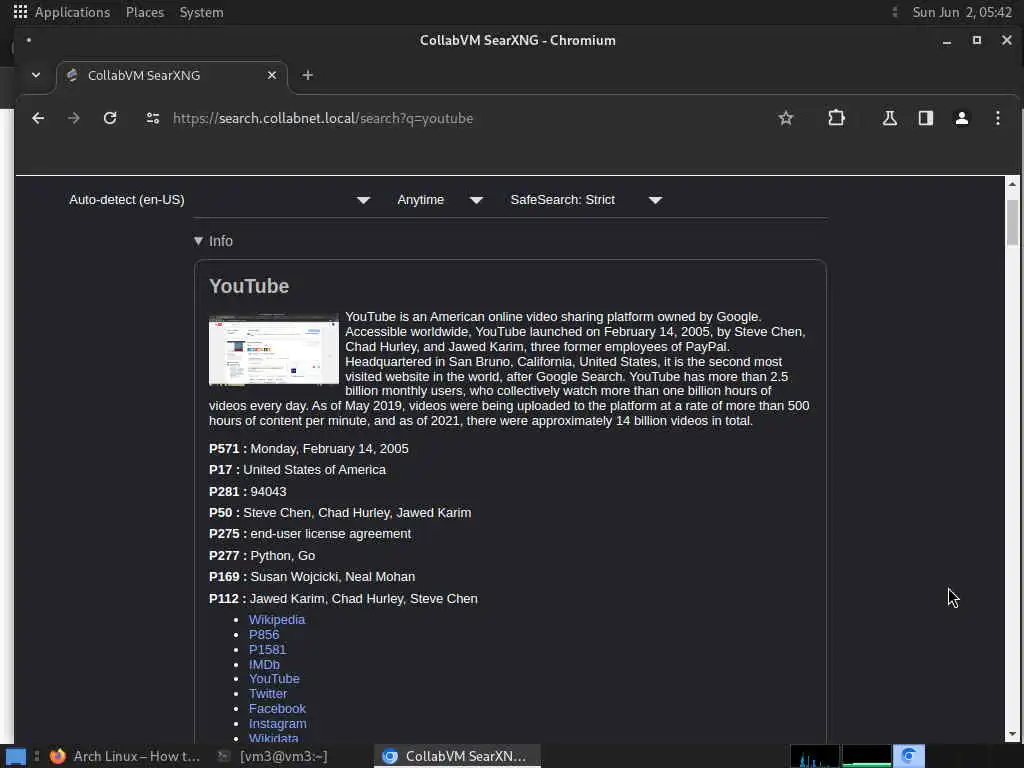Screen dimensions: 1024x768
Task: Click the P277 Python, Go row
Action: coord(262,556)
